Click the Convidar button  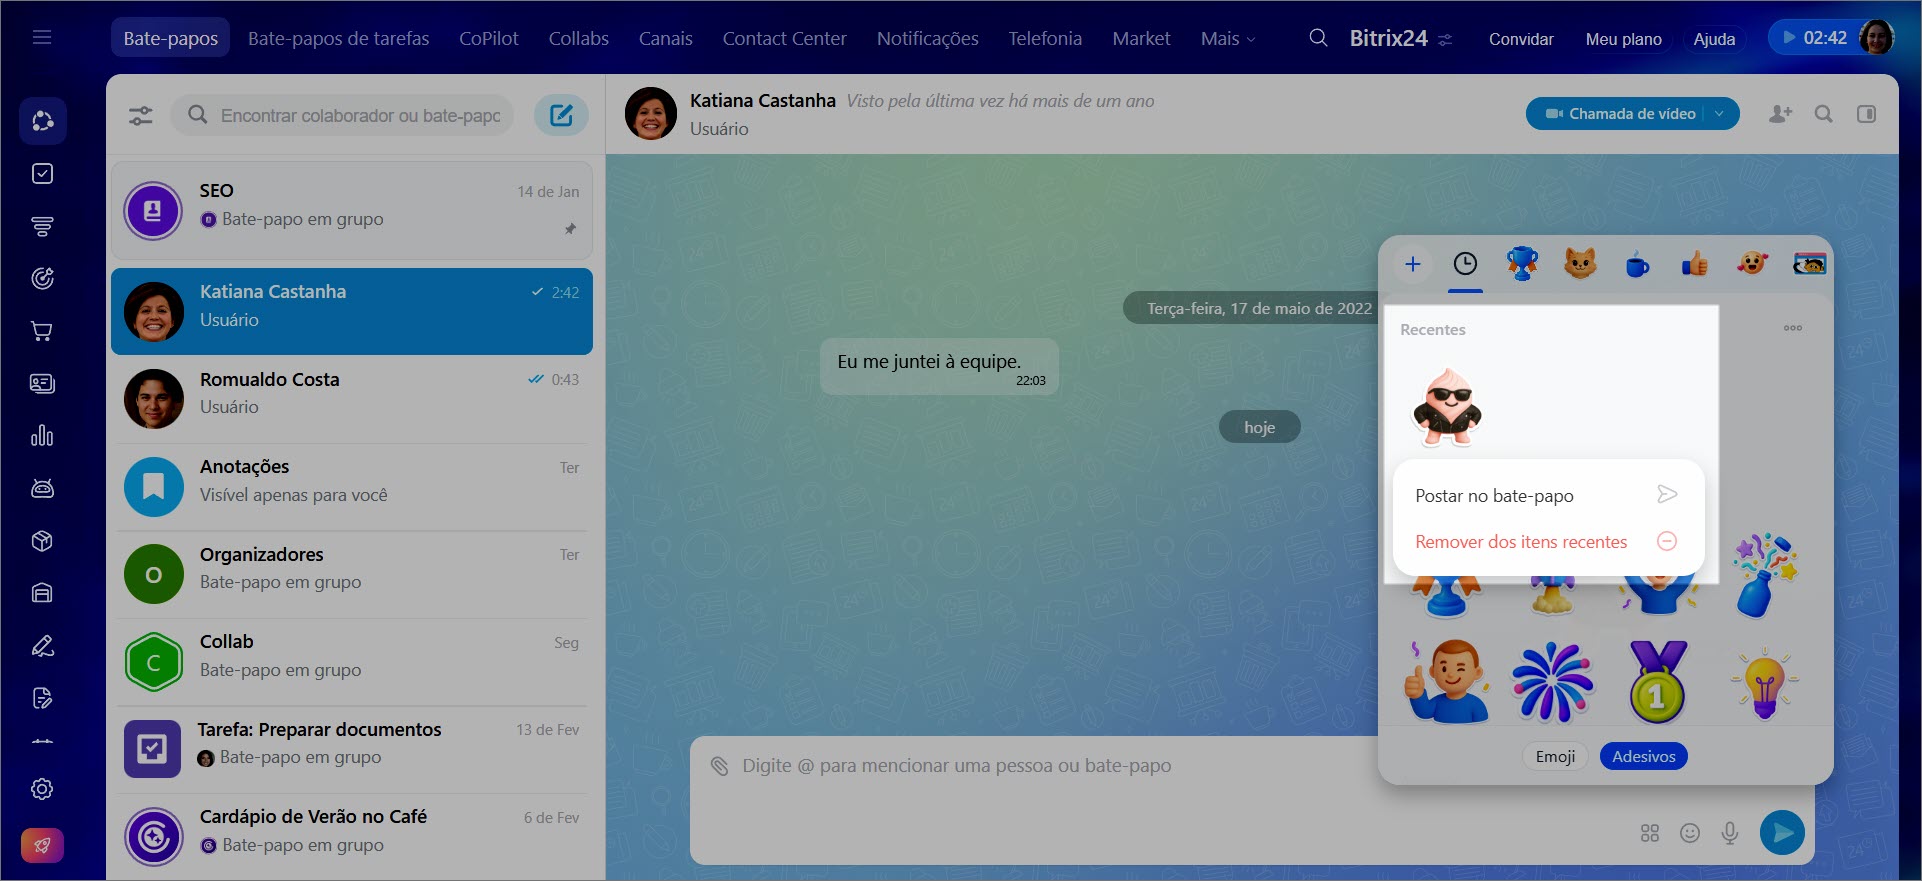pos(1520,39)
